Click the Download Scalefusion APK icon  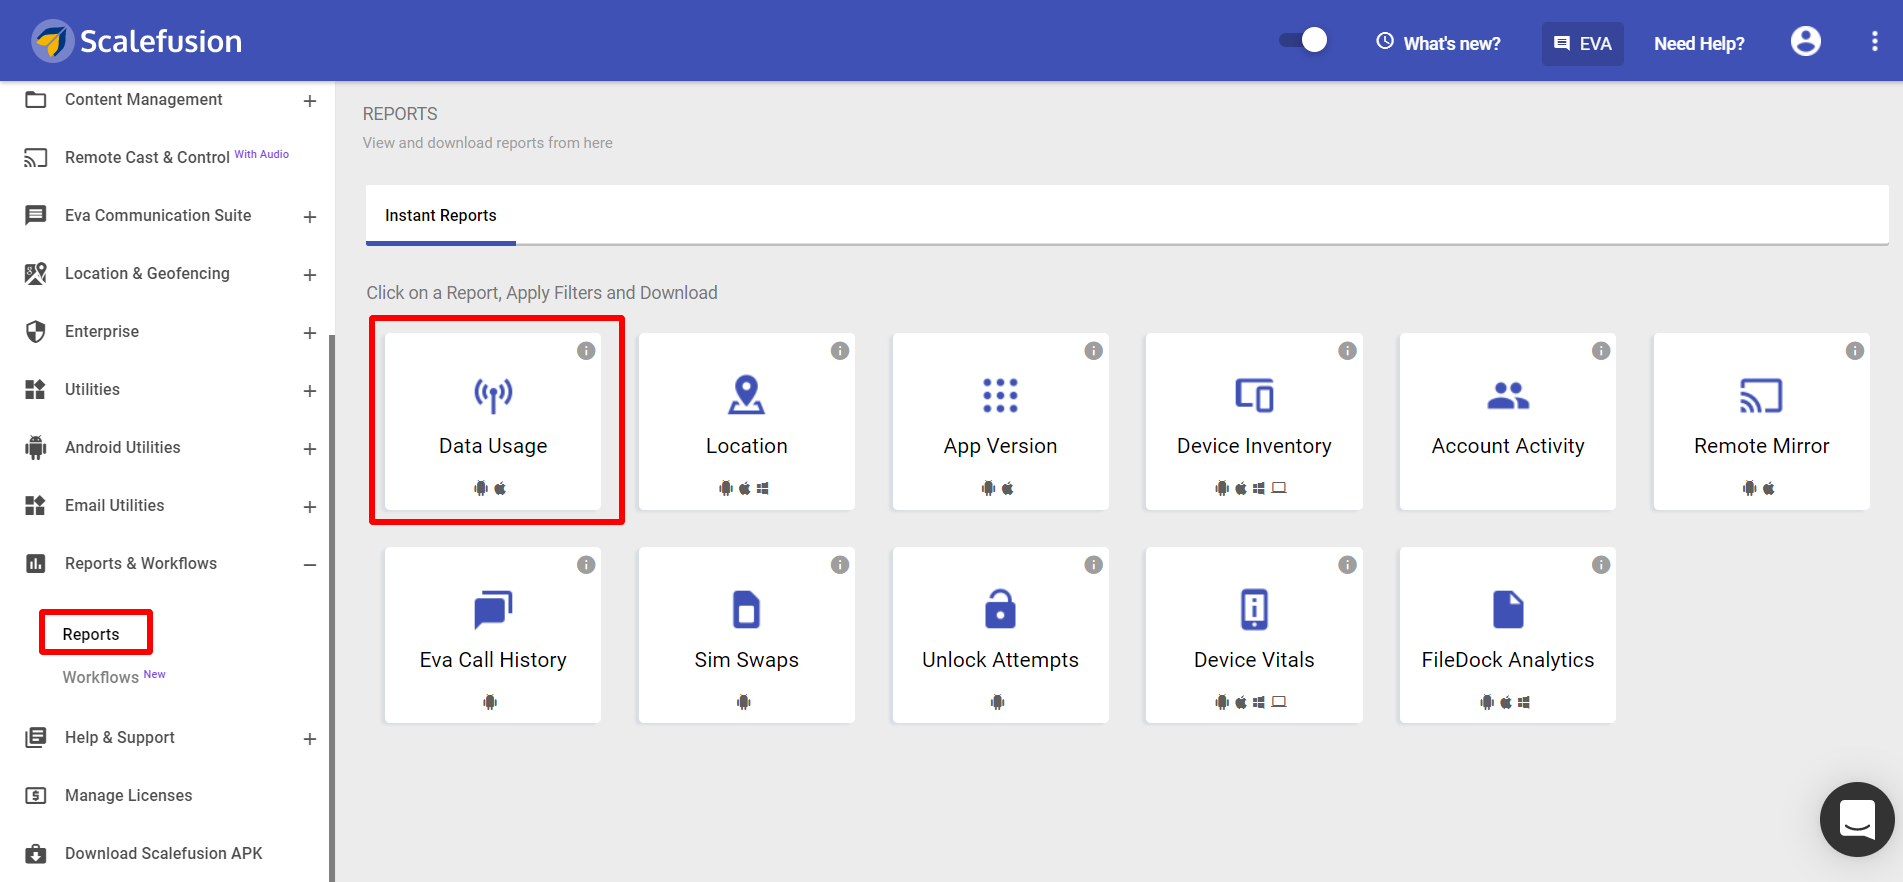[x=36, y=853]
